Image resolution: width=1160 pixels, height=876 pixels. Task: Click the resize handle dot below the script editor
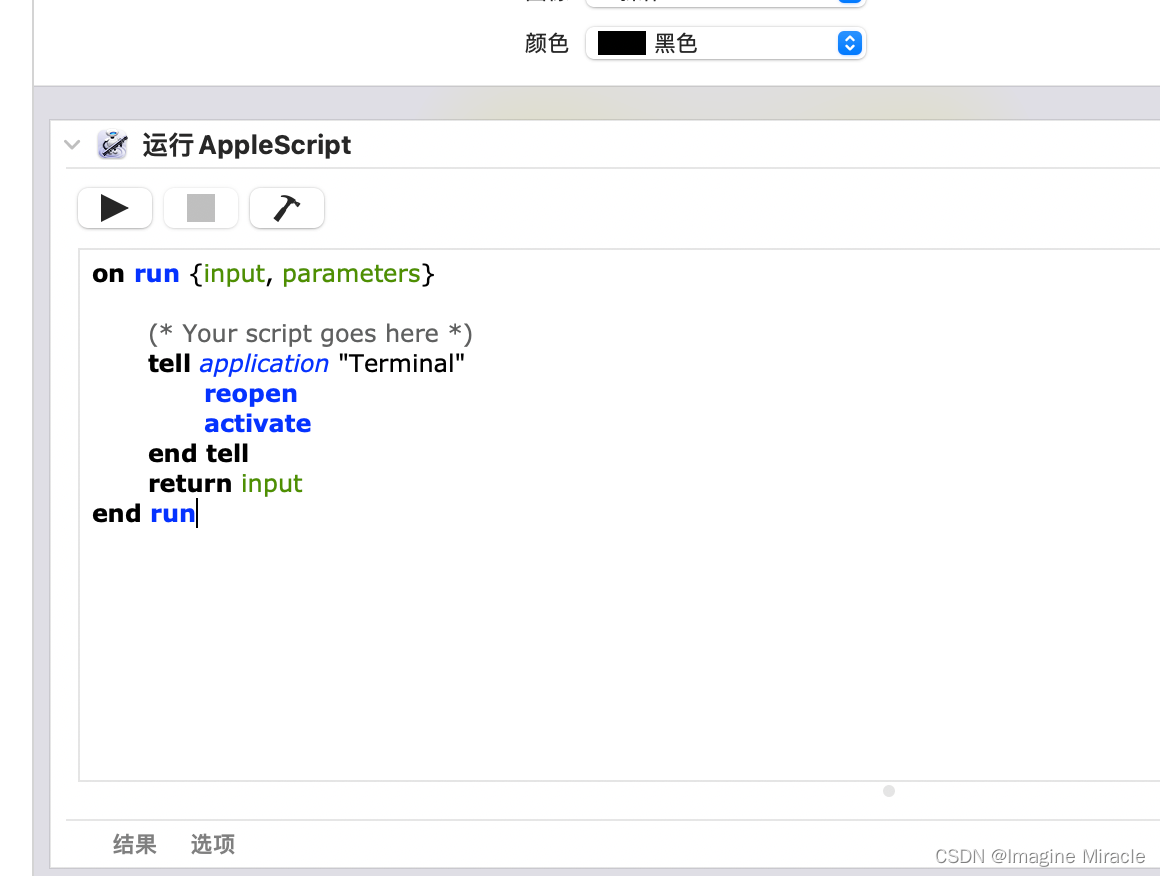click(889, 791)
